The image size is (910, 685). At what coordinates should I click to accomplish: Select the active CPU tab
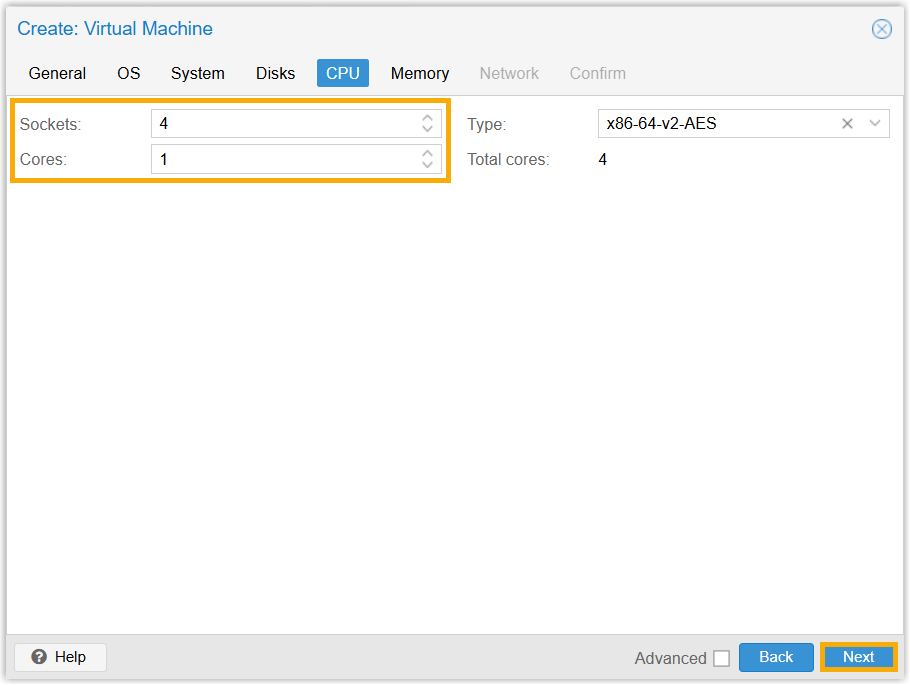click(x=343, y=73)
